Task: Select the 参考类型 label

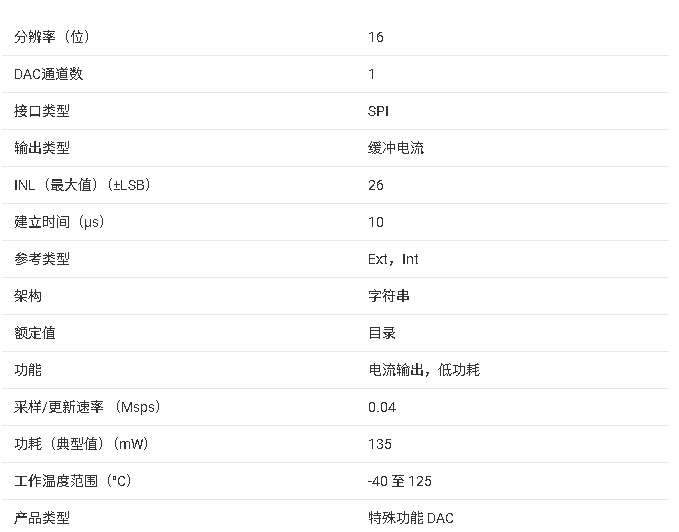Action: (x=42, y=259)
